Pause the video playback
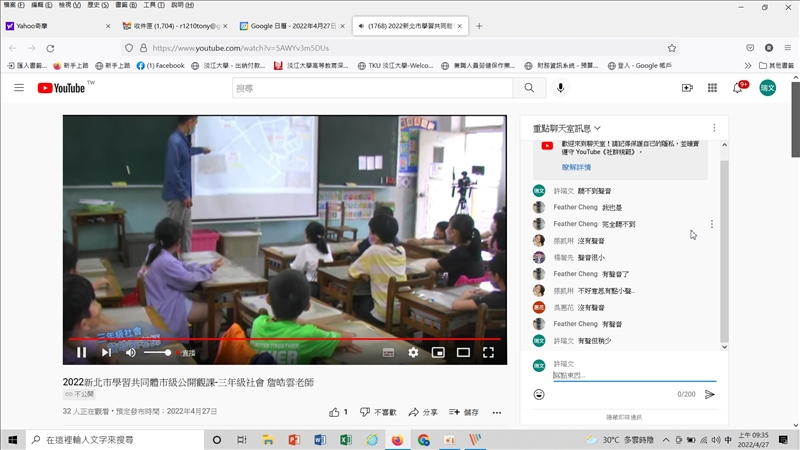 (x=81, y=352)
